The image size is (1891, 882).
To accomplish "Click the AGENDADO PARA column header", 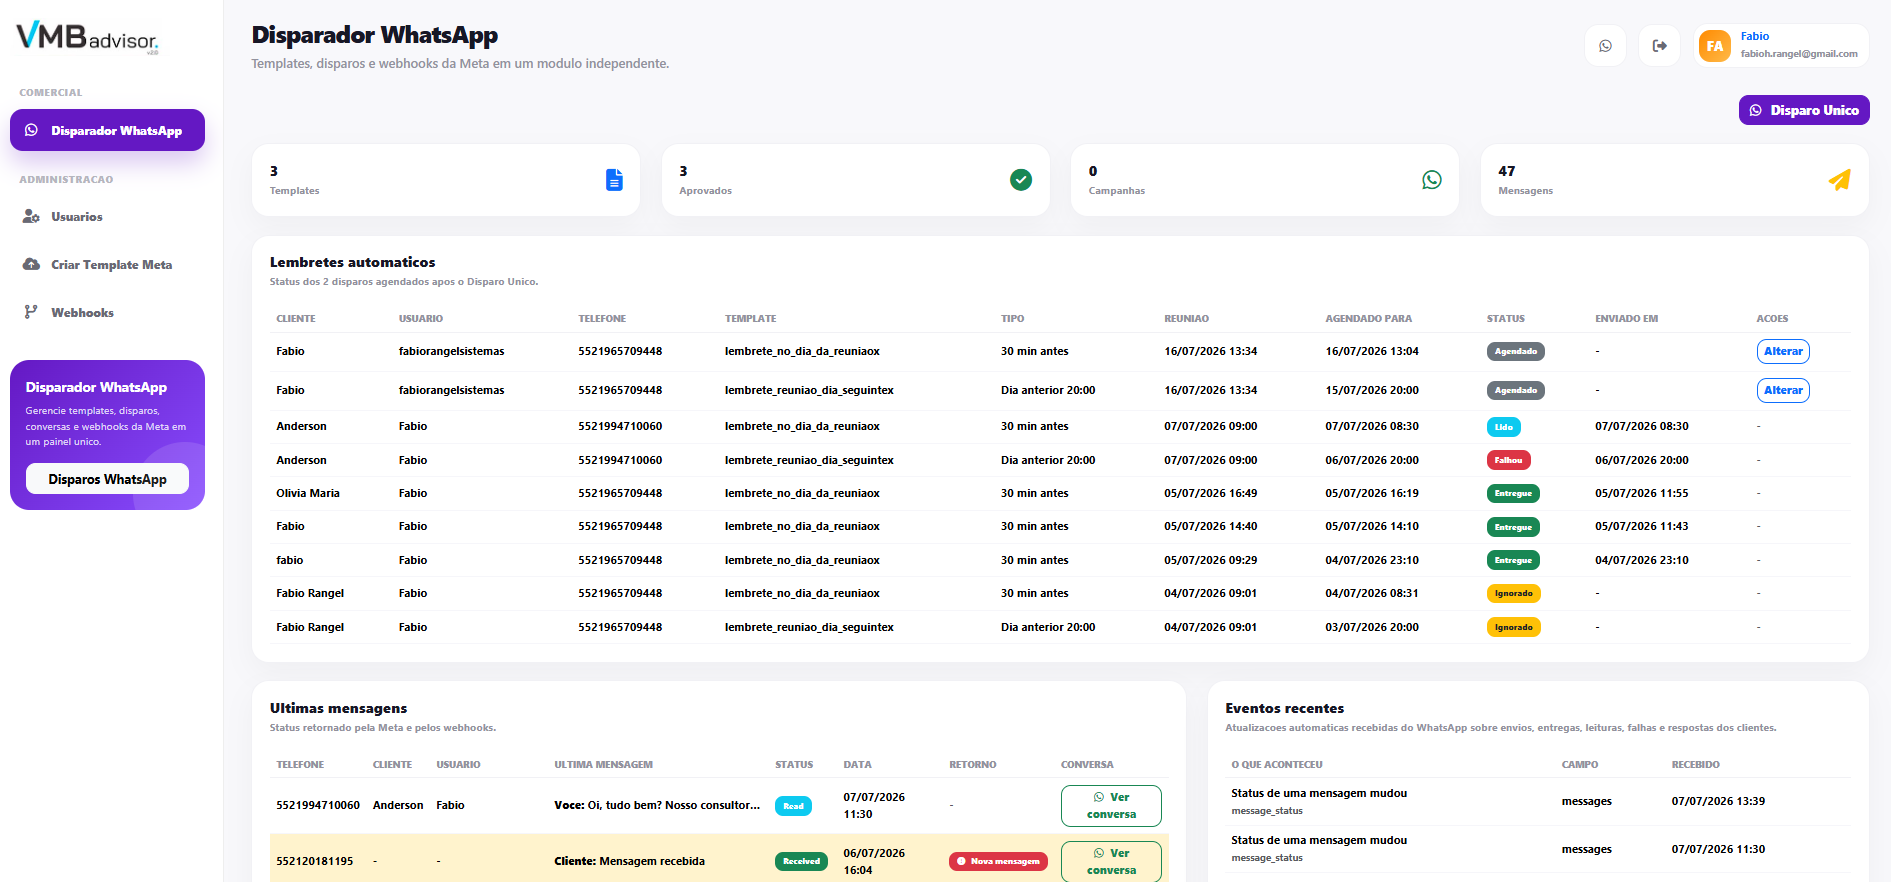I will point(1369,319).
